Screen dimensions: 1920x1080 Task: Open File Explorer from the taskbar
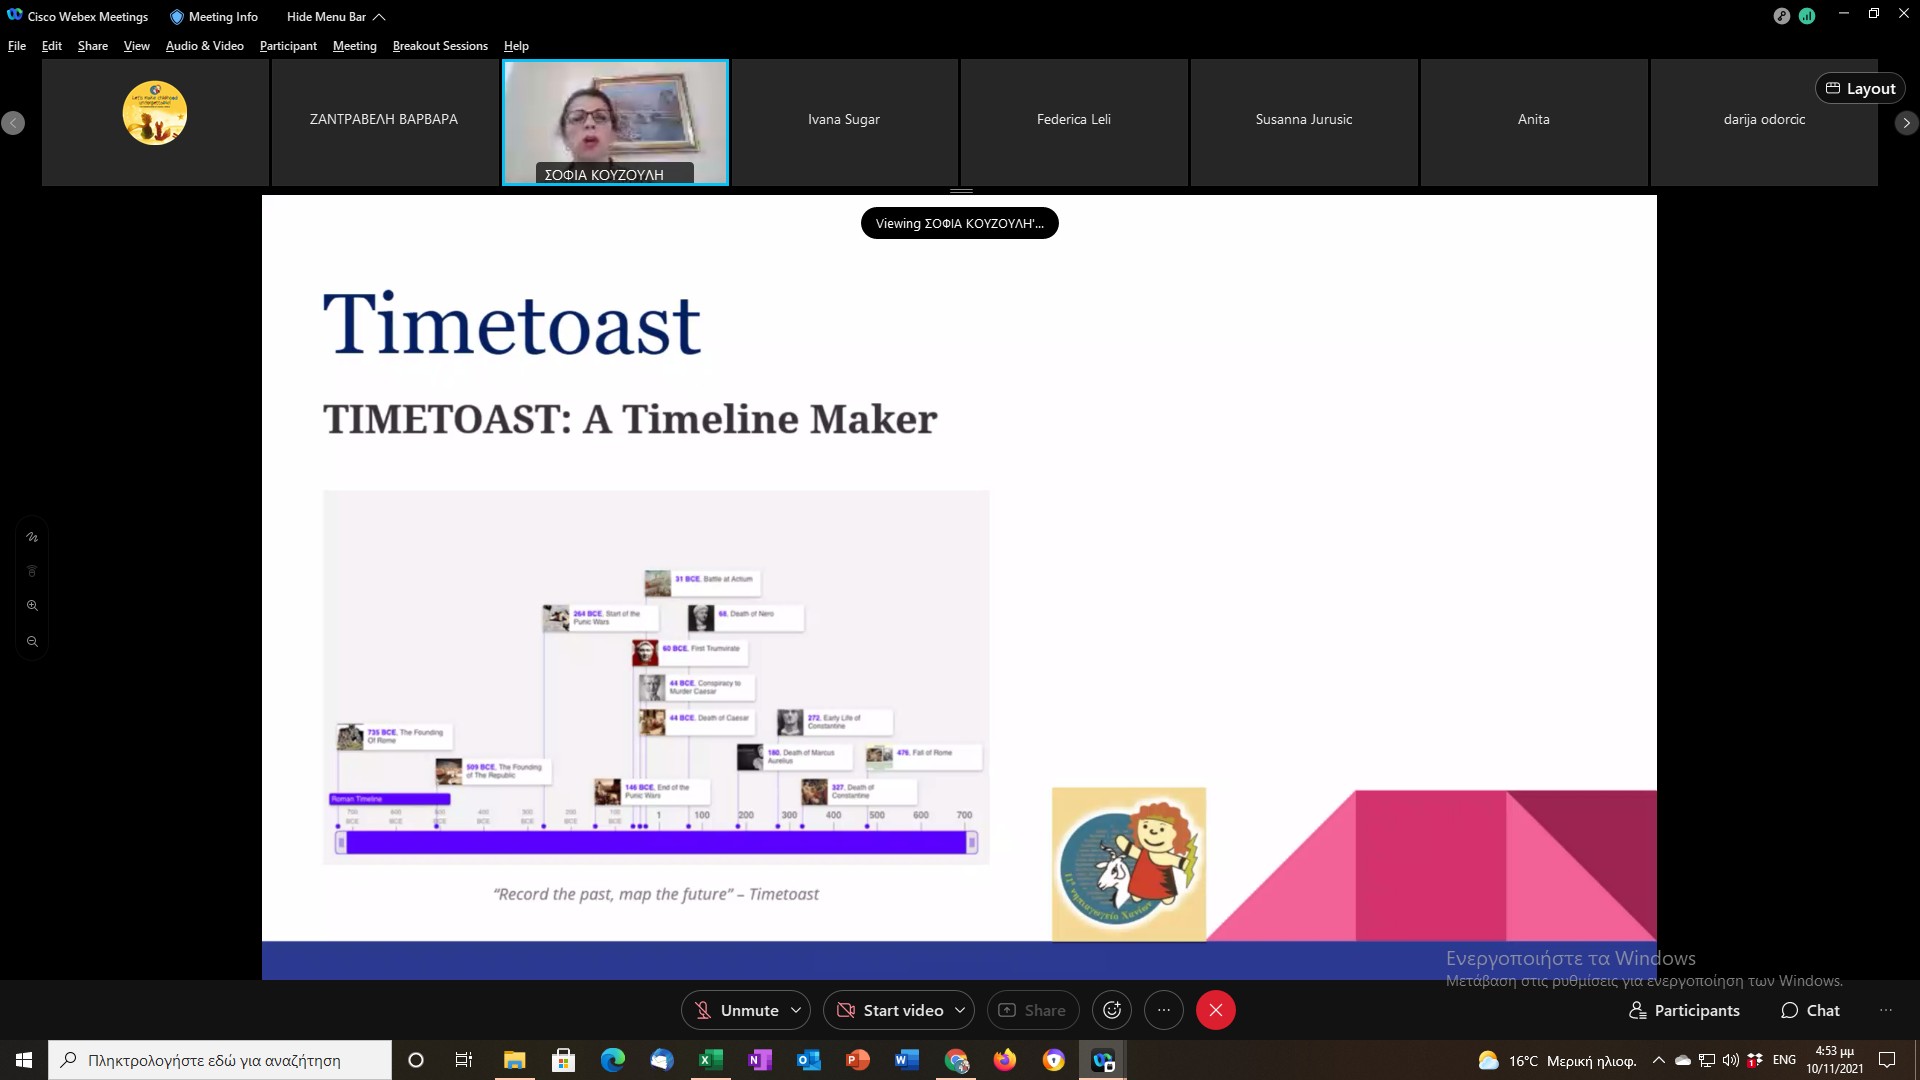tap(514, 1060)
